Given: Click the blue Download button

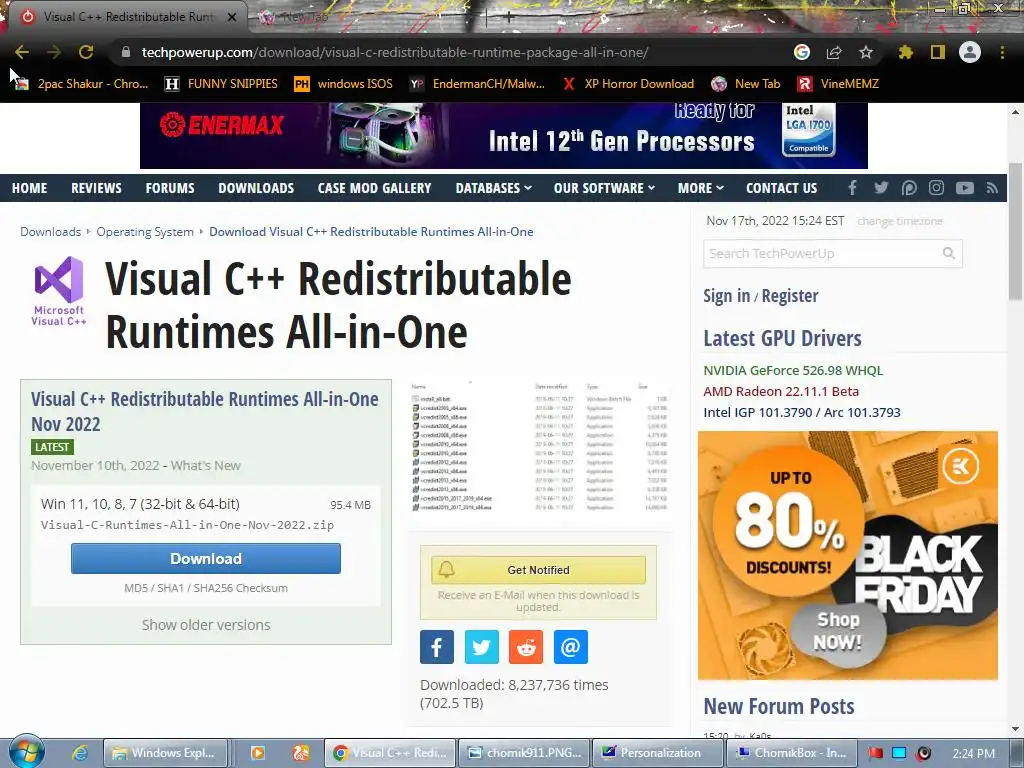Looking at the screenshot, I should point(206,559).
